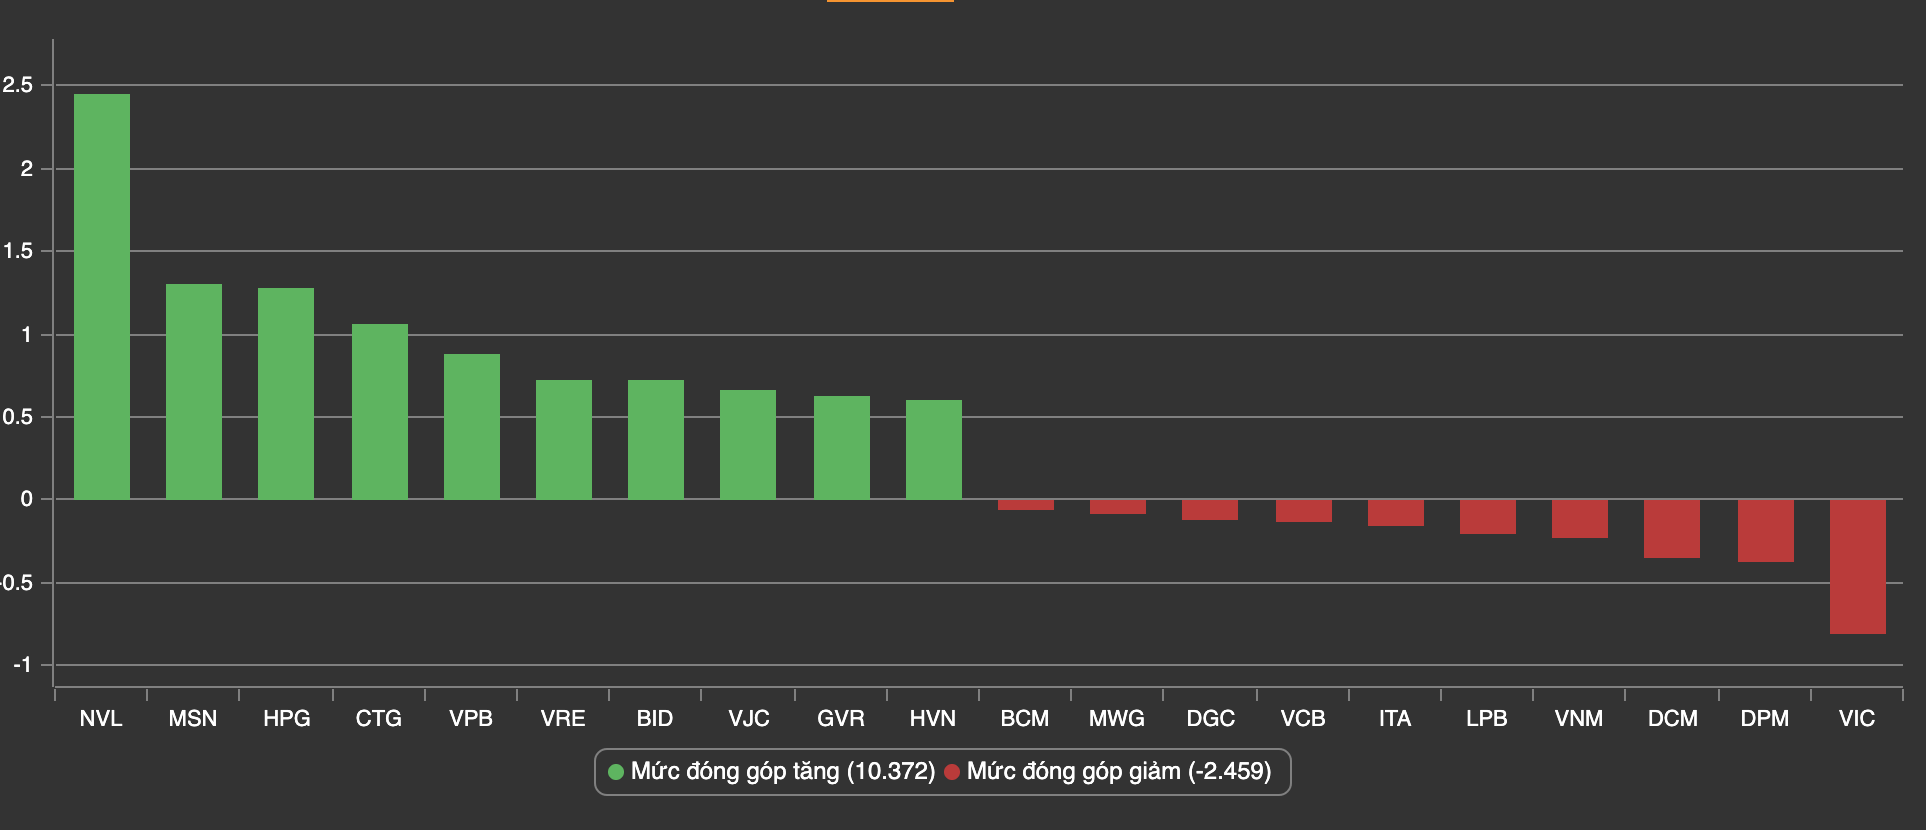Viewport: 1926px width, 830px height.
Task: Click the ITA axis label
Action: click(1395, 718)
